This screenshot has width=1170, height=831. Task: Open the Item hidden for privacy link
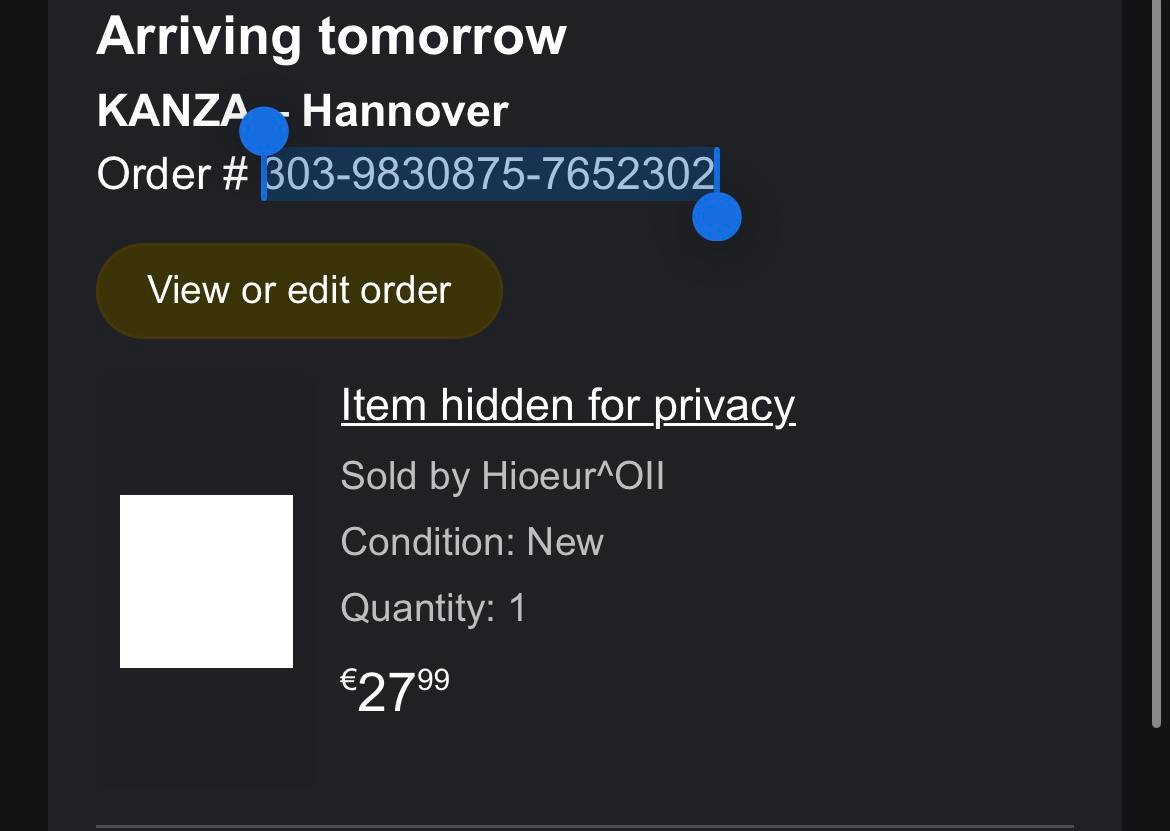pyautogui.click(x=567, y=406)
